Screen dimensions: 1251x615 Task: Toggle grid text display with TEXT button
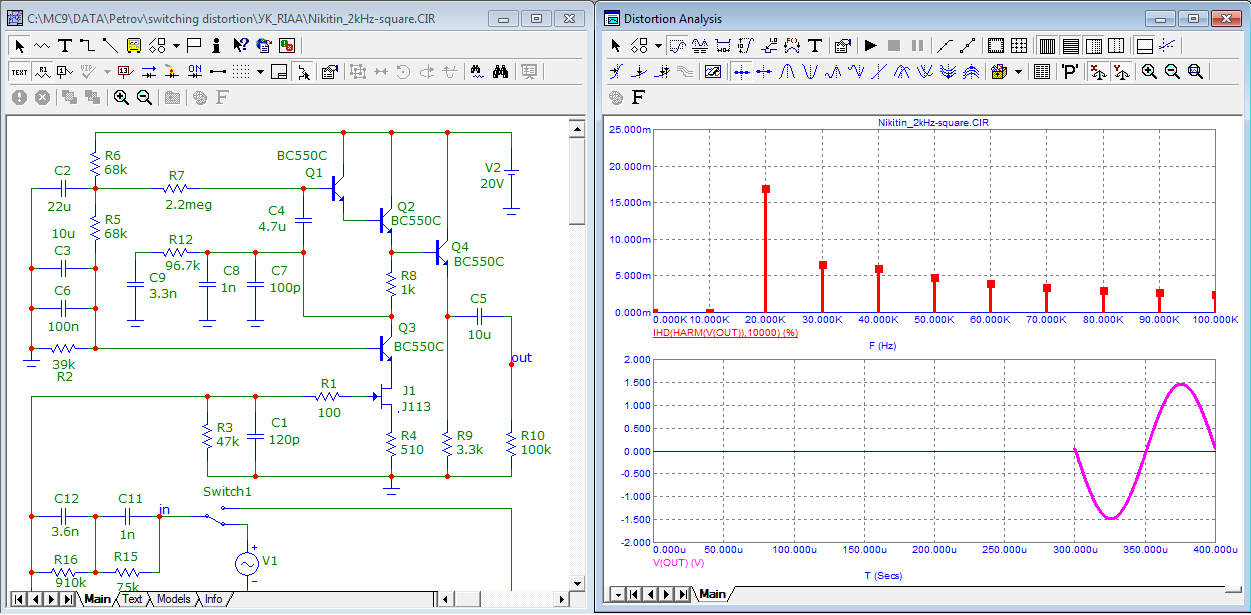coord(19,71)
